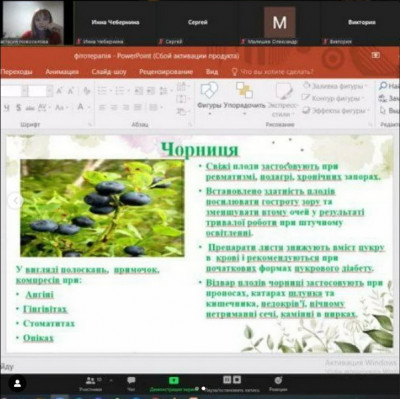Screen dimensions: 400x399
Task: Click the Заливка фигуры shape fill button
Action: [x=335, y=86]
